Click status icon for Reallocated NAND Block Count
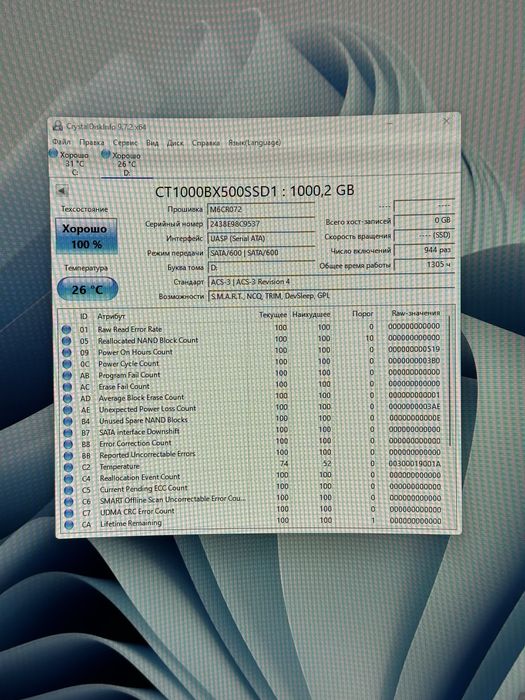 (67, 341)
